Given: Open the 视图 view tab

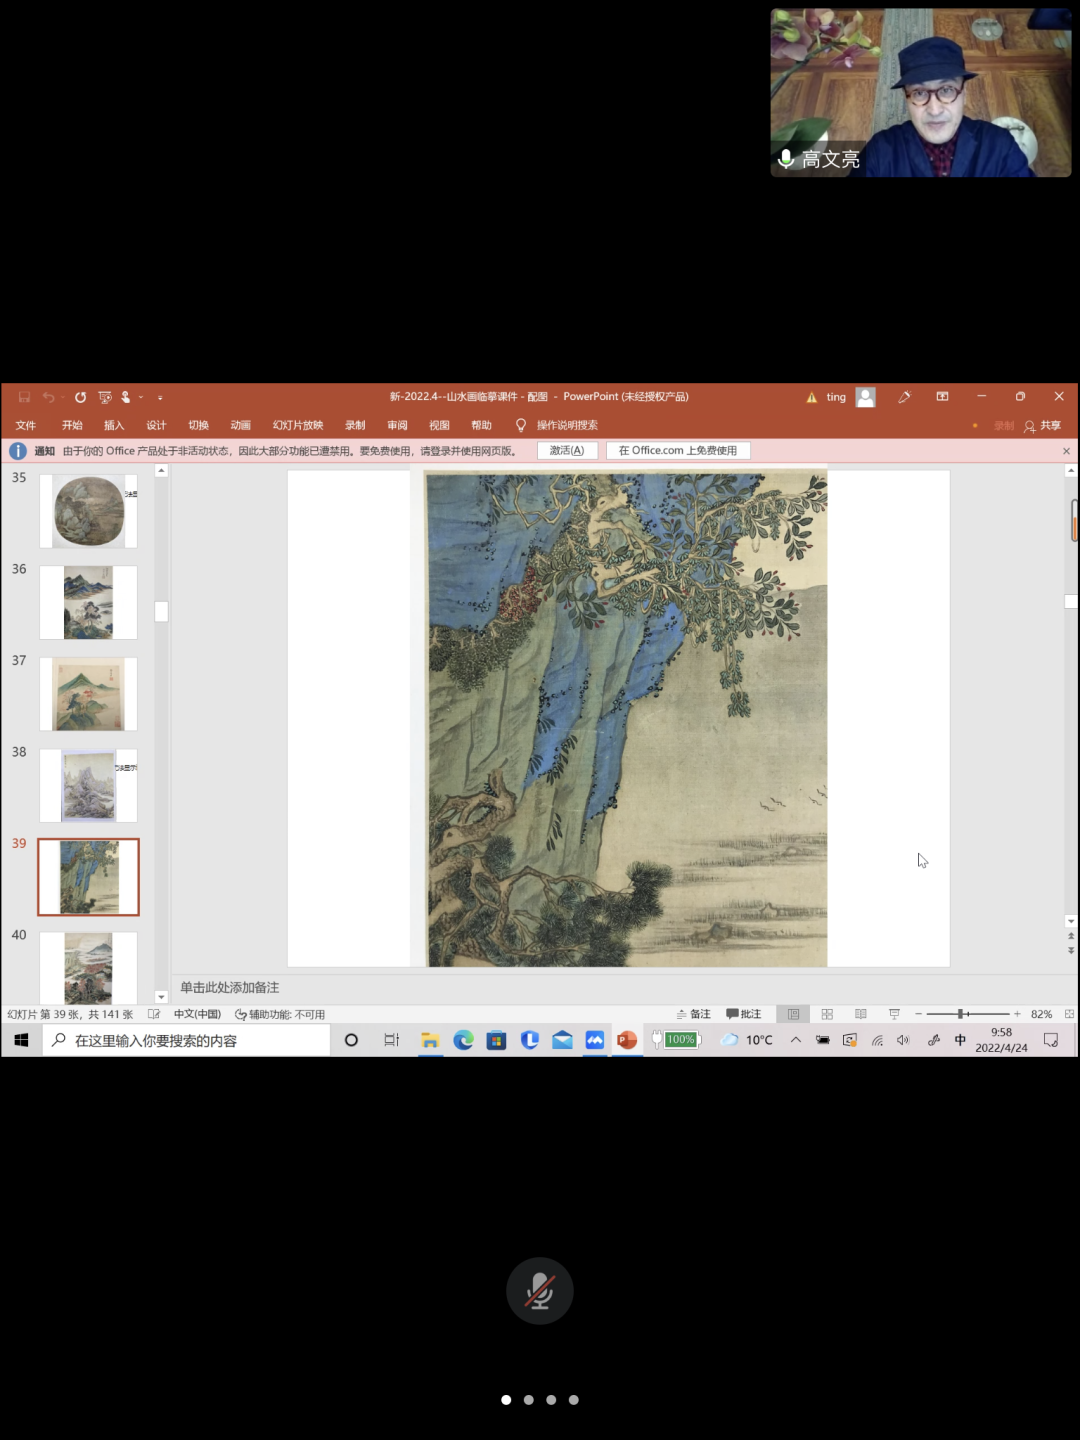Looking at the screenshot, I should [x=439, y=425].
